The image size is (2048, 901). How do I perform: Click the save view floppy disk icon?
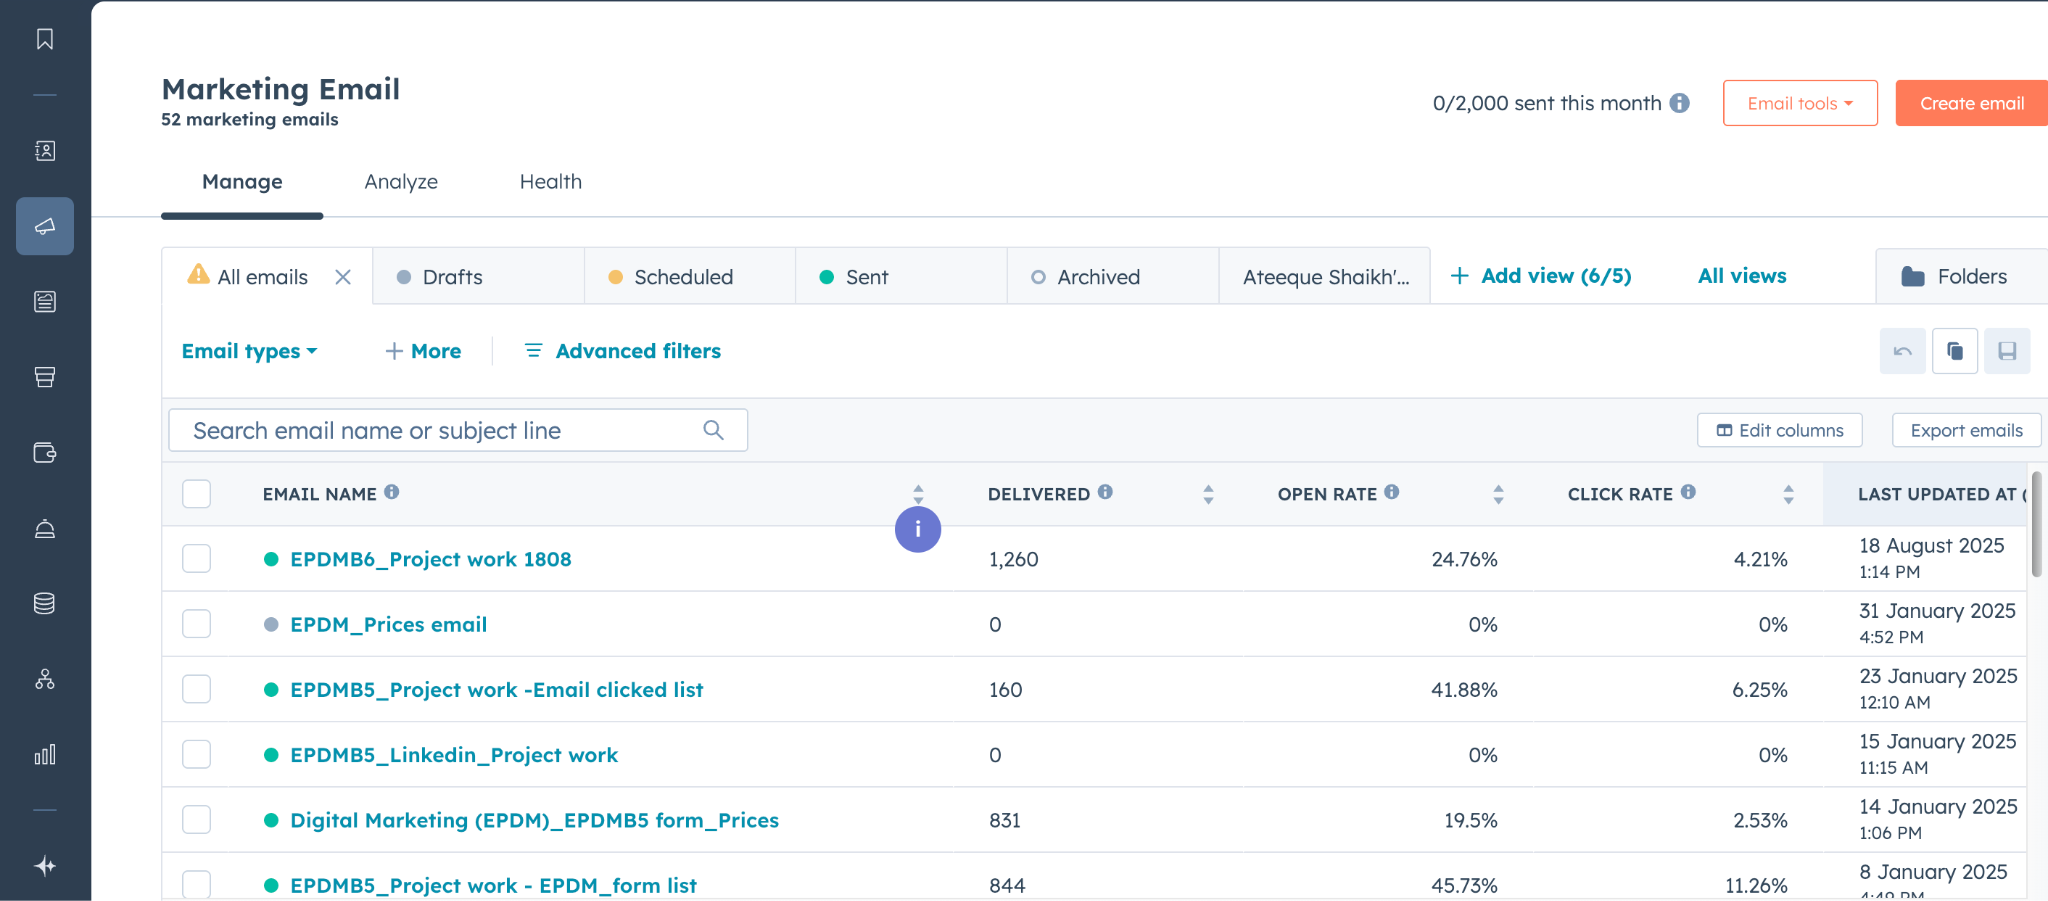[2007, 351]
